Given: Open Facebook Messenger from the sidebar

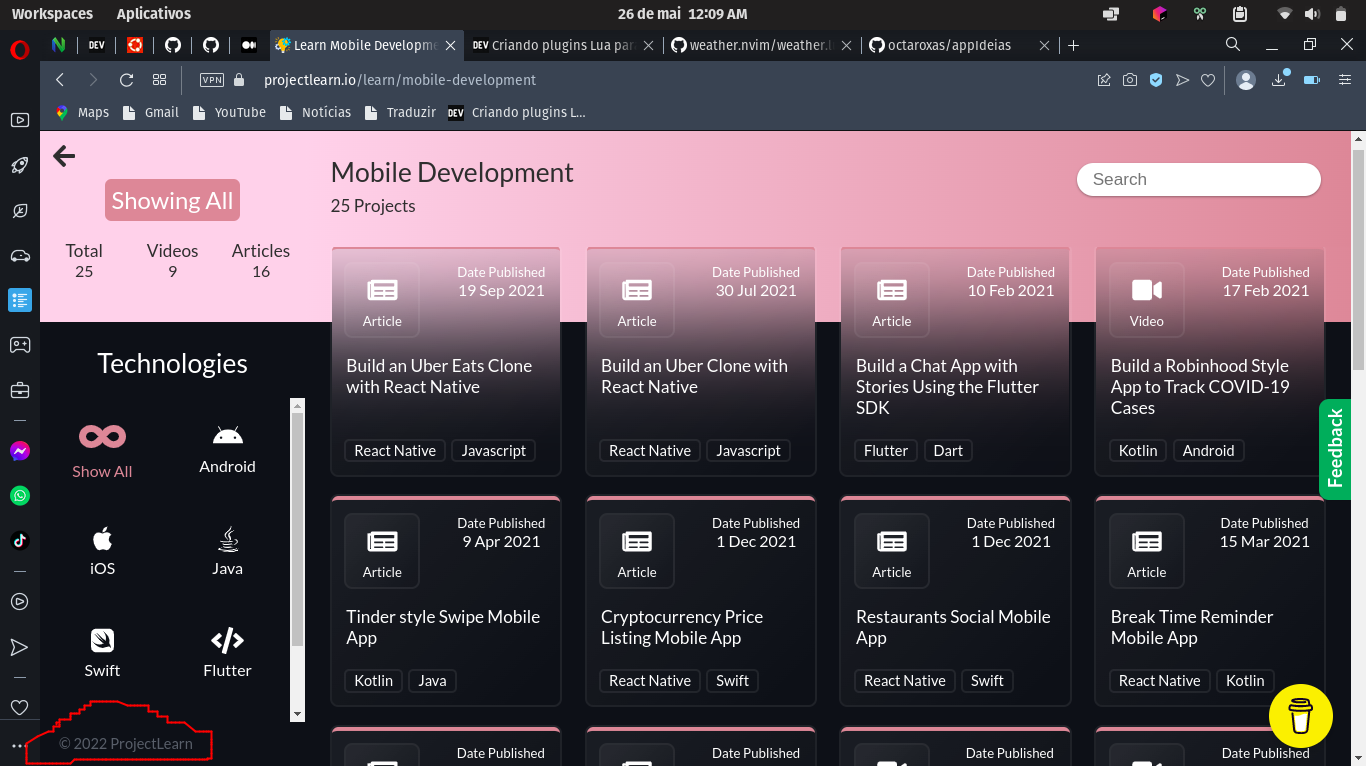Looking at the screenshot, I should 20,451.
